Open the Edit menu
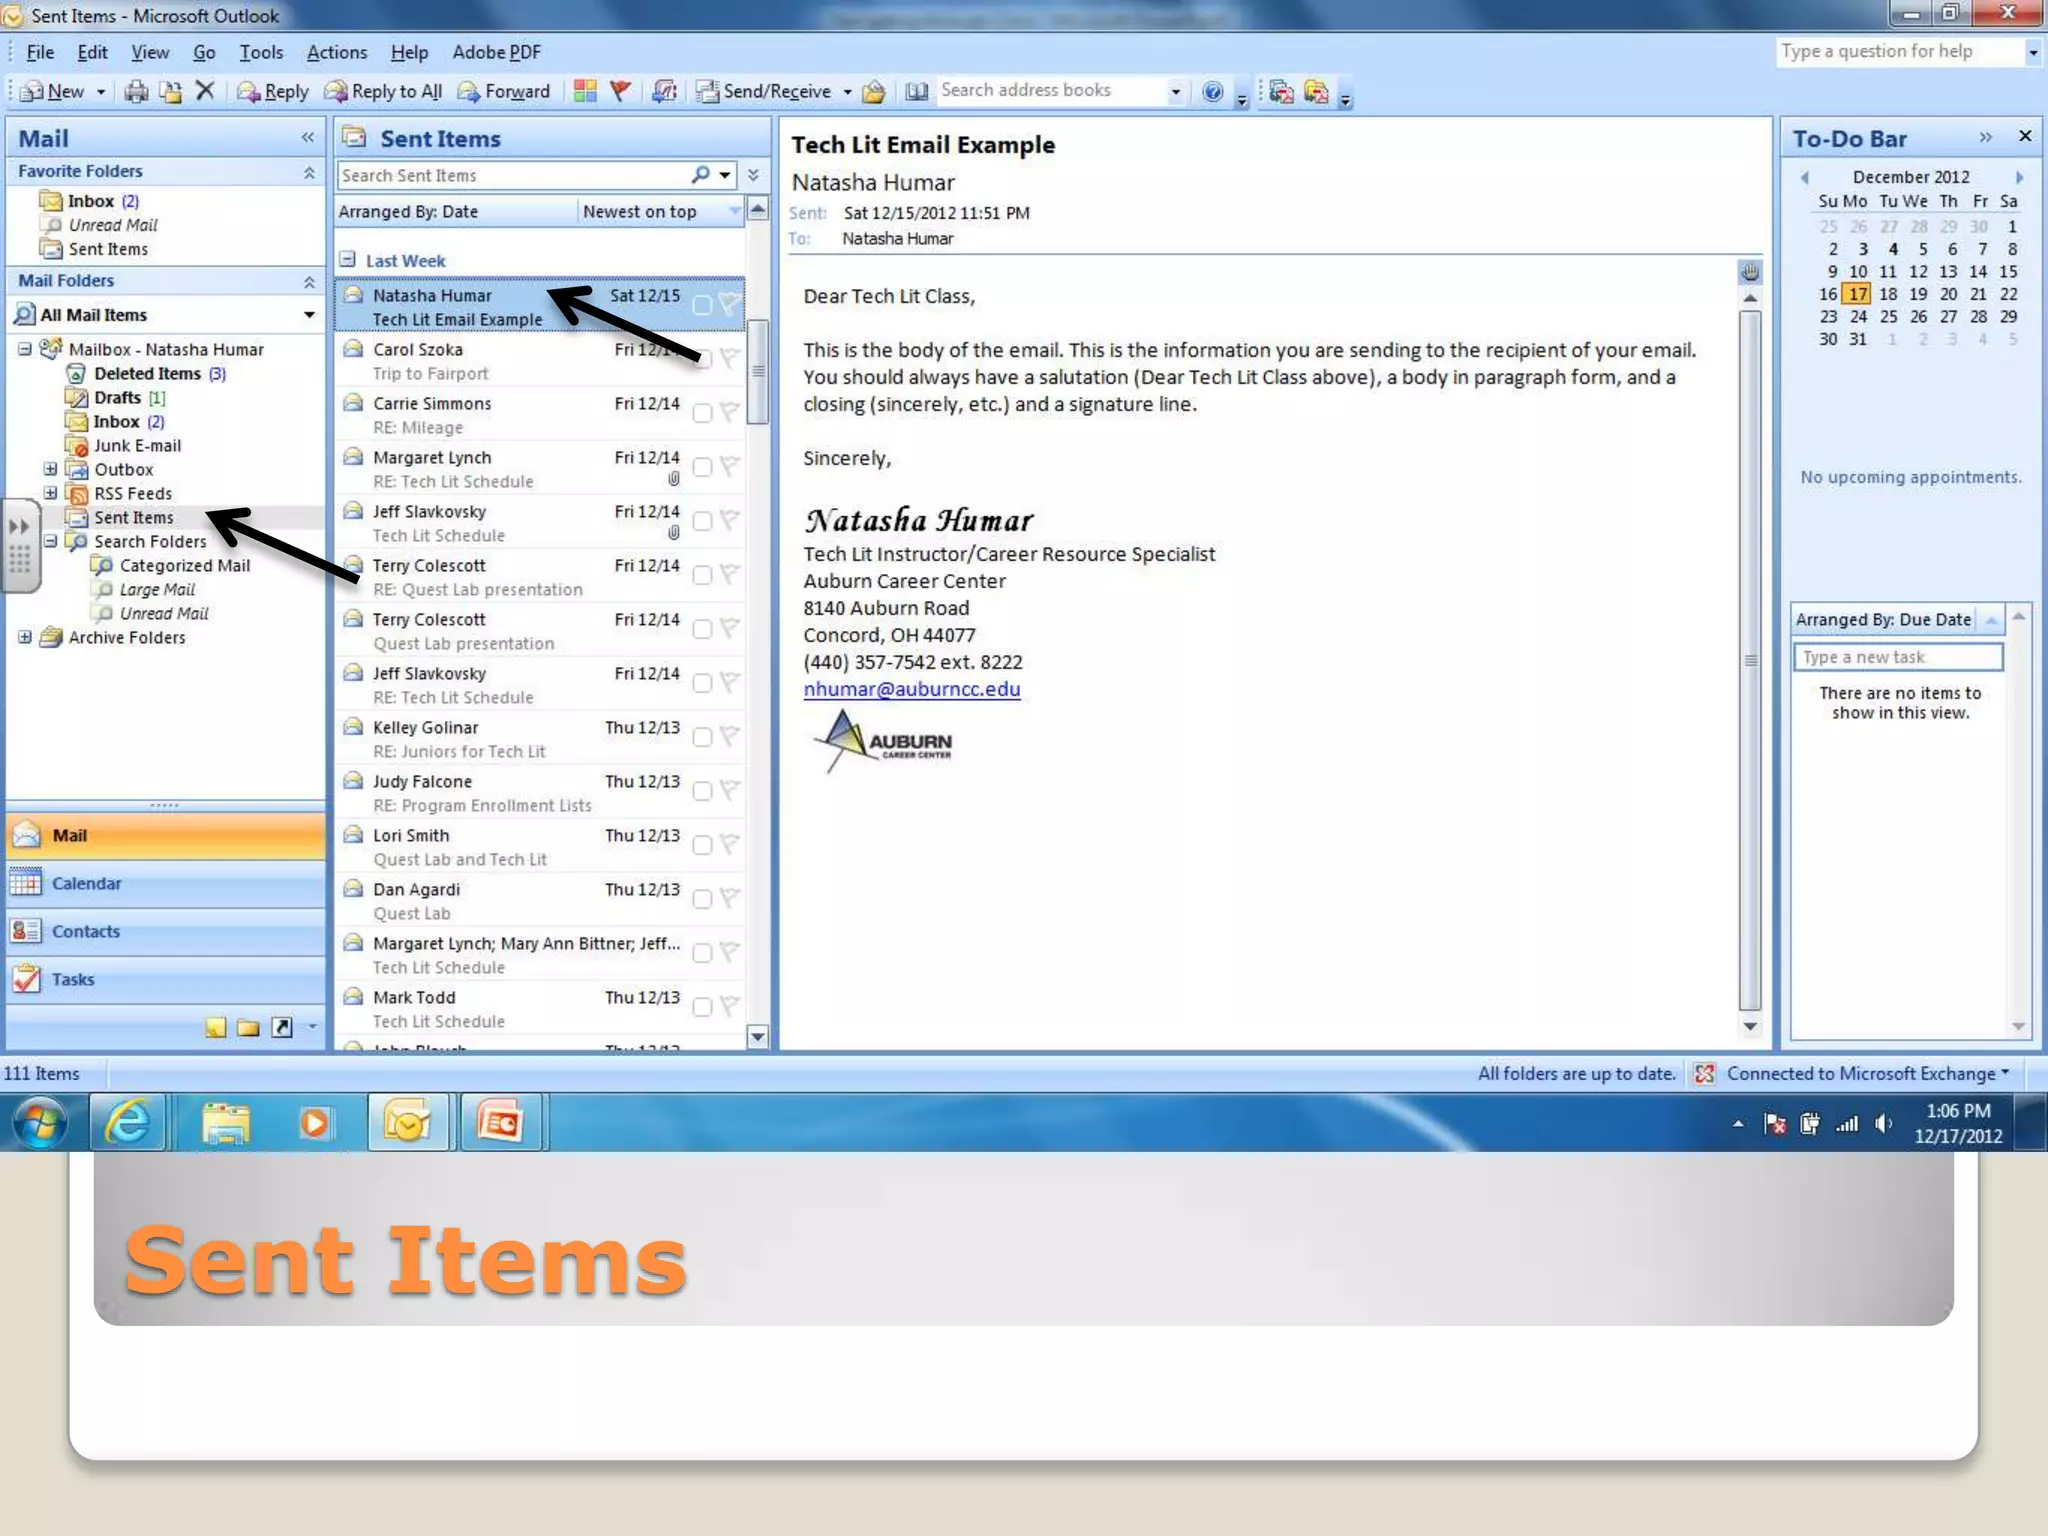The height and width of the screenshot is (1536, 2048). coord(92,52)
